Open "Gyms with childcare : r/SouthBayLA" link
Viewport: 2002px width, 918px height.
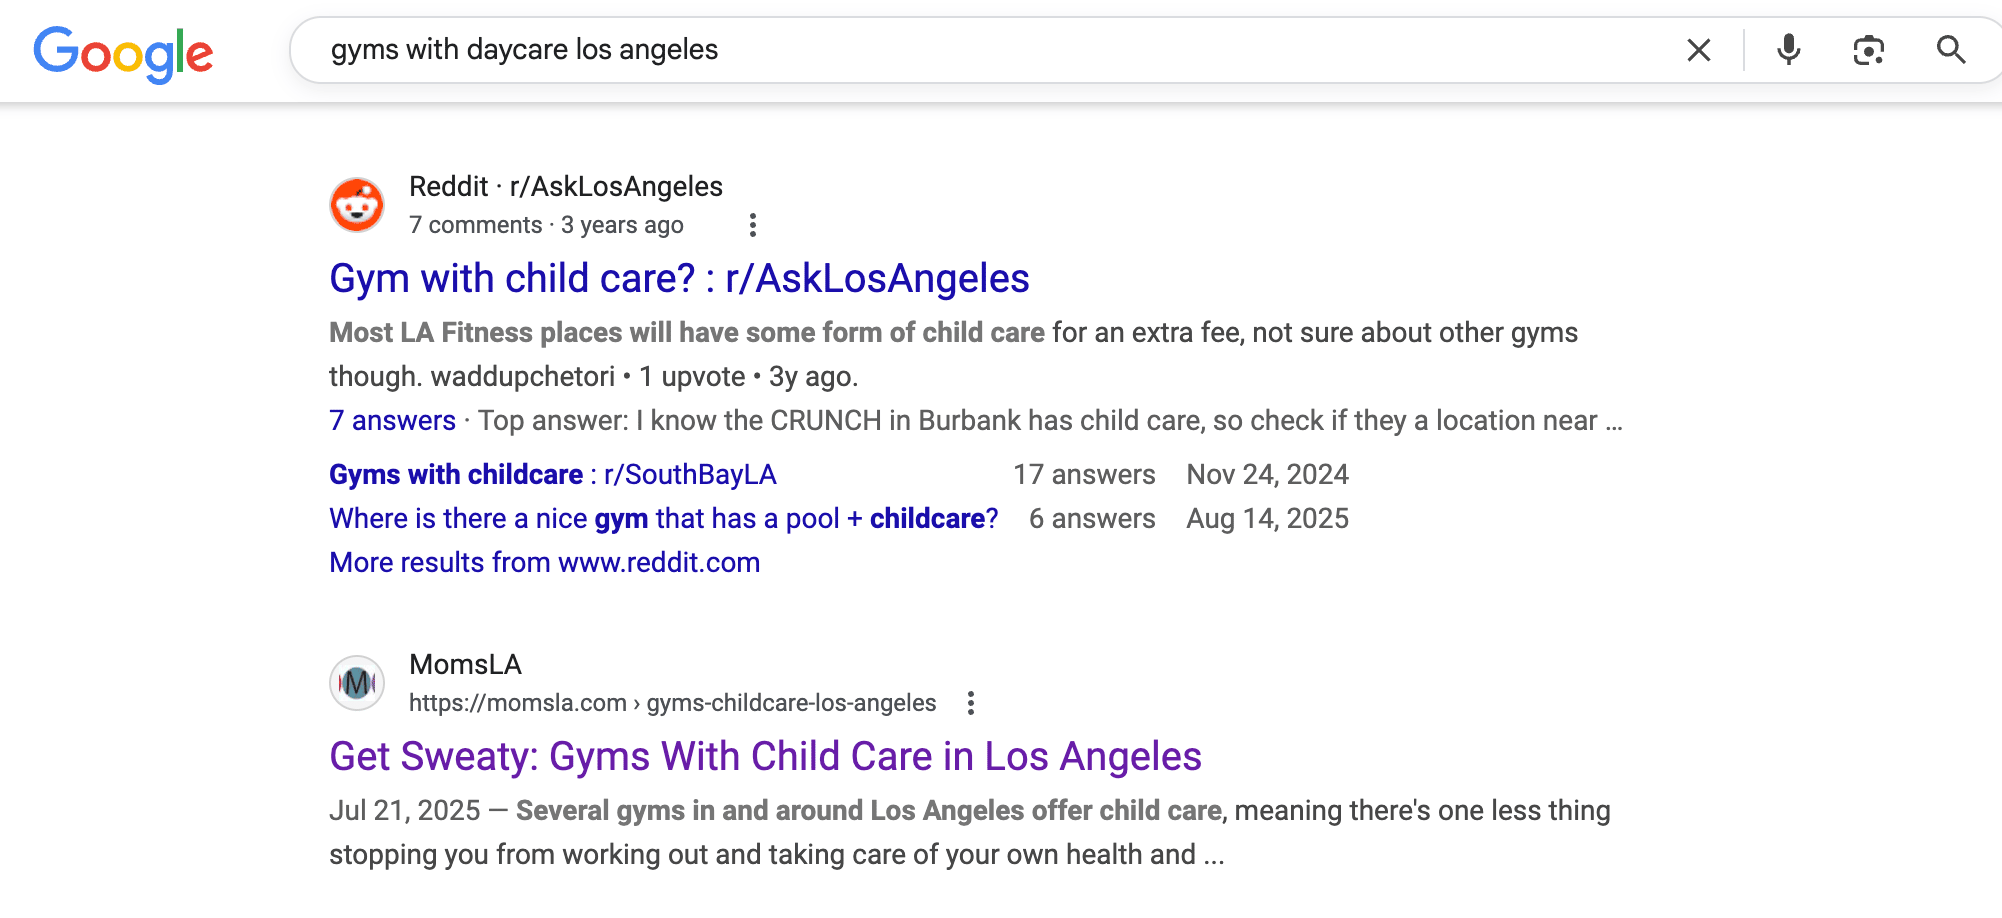point(552,475)
